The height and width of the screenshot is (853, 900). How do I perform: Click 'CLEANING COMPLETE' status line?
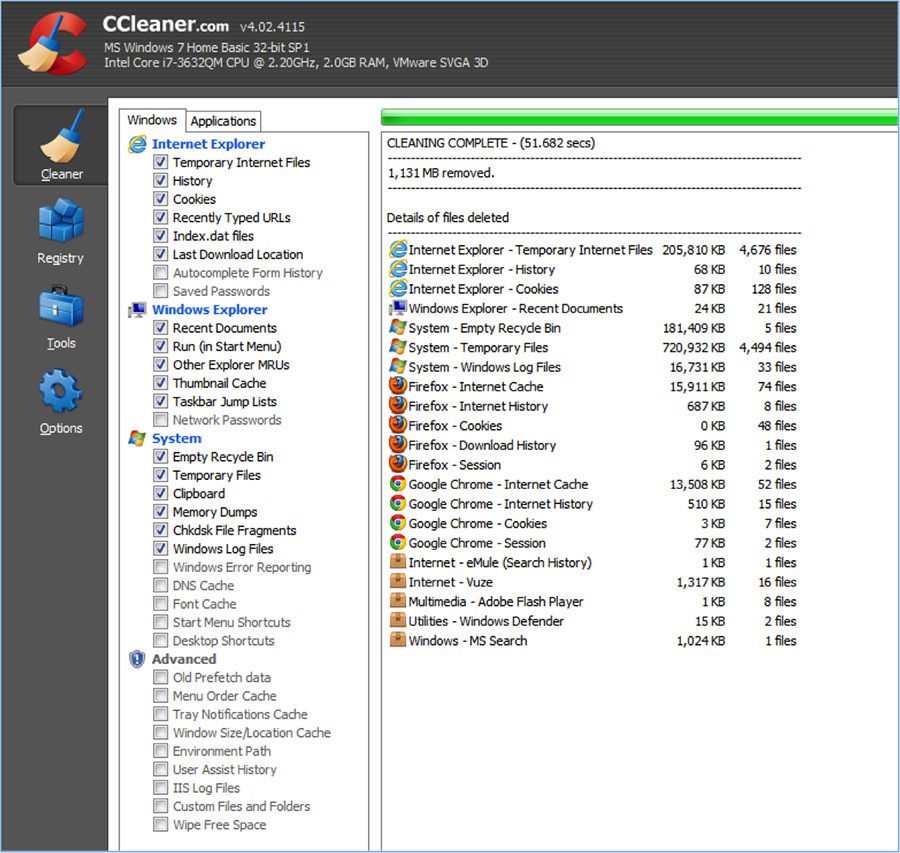(491, 143)
